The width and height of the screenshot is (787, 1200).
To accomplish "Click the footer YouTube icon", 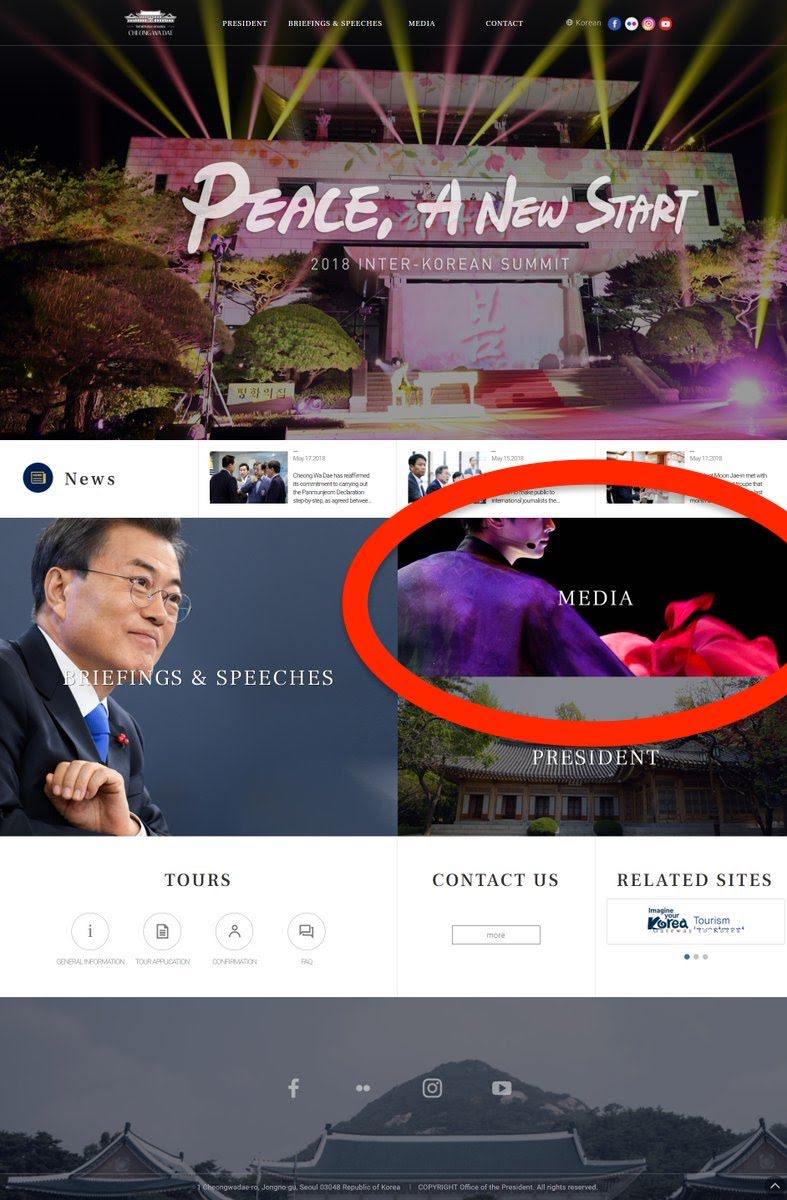I will (x=502, y=1088).
